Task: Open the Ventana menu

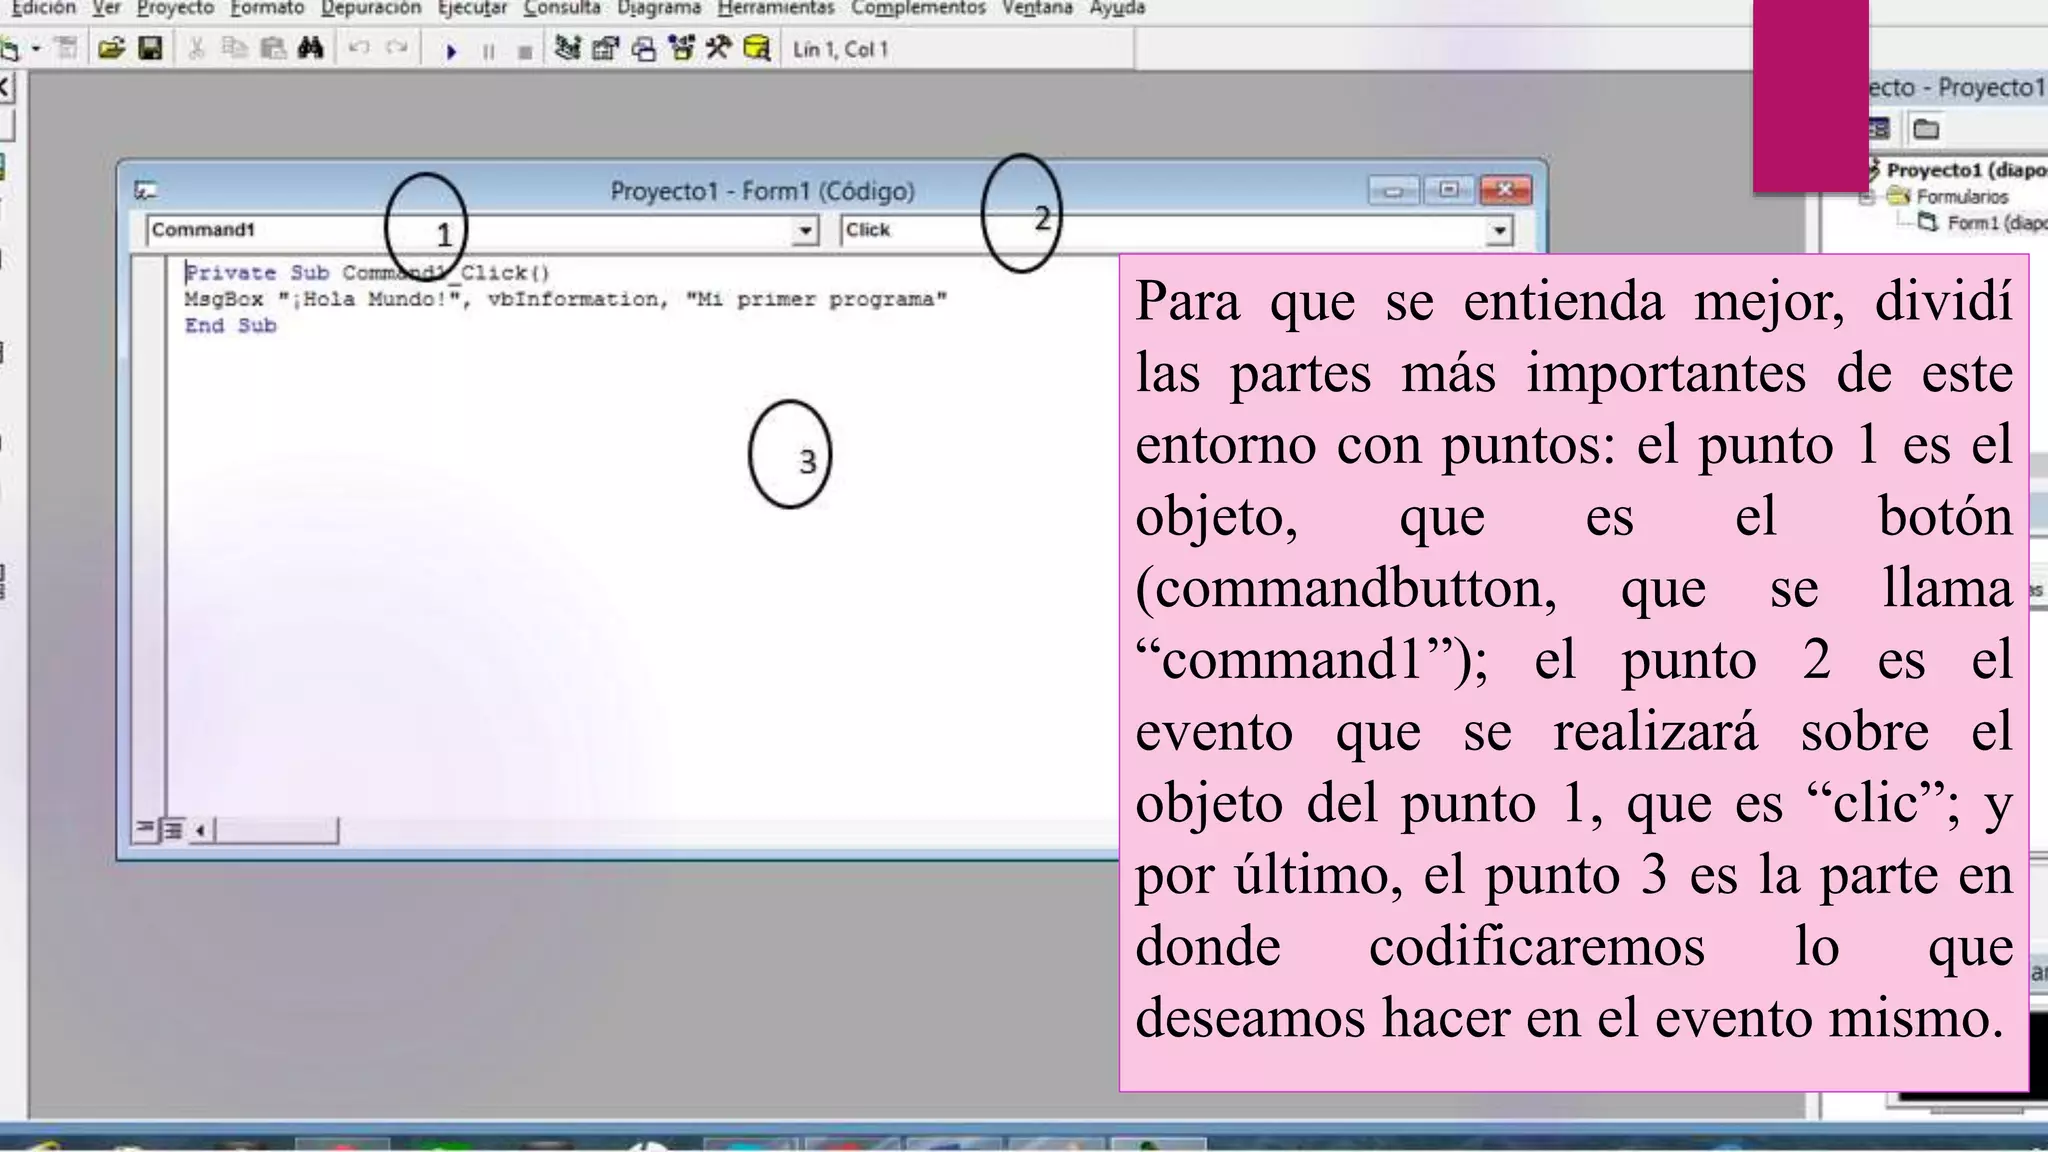Action: [x=1037, y=8]
